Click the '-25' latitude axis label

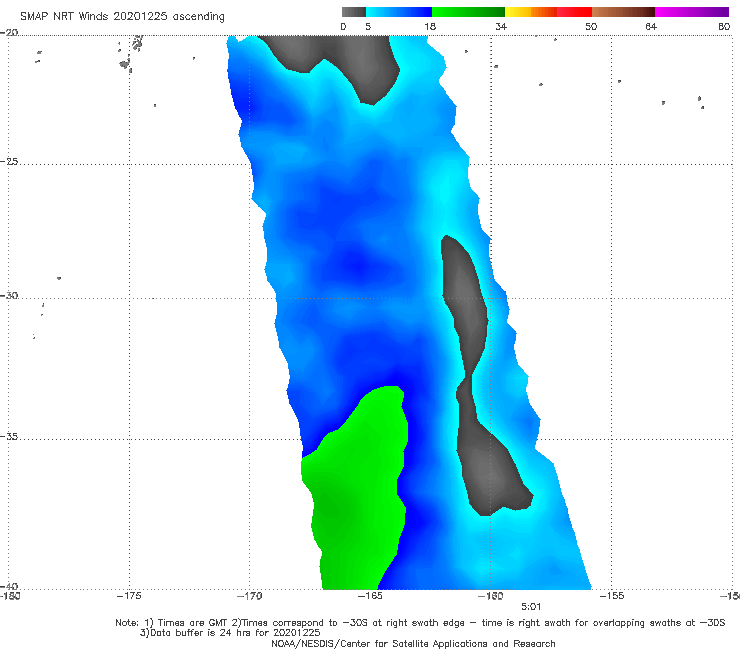(x=9, y=161)
